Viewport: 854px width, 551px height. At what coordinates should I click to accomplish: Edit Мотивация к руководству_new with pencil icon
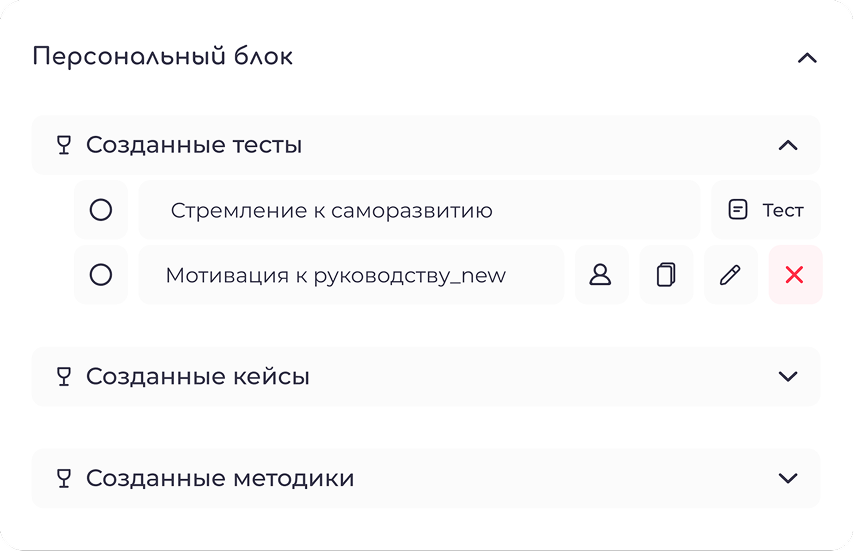730,275
